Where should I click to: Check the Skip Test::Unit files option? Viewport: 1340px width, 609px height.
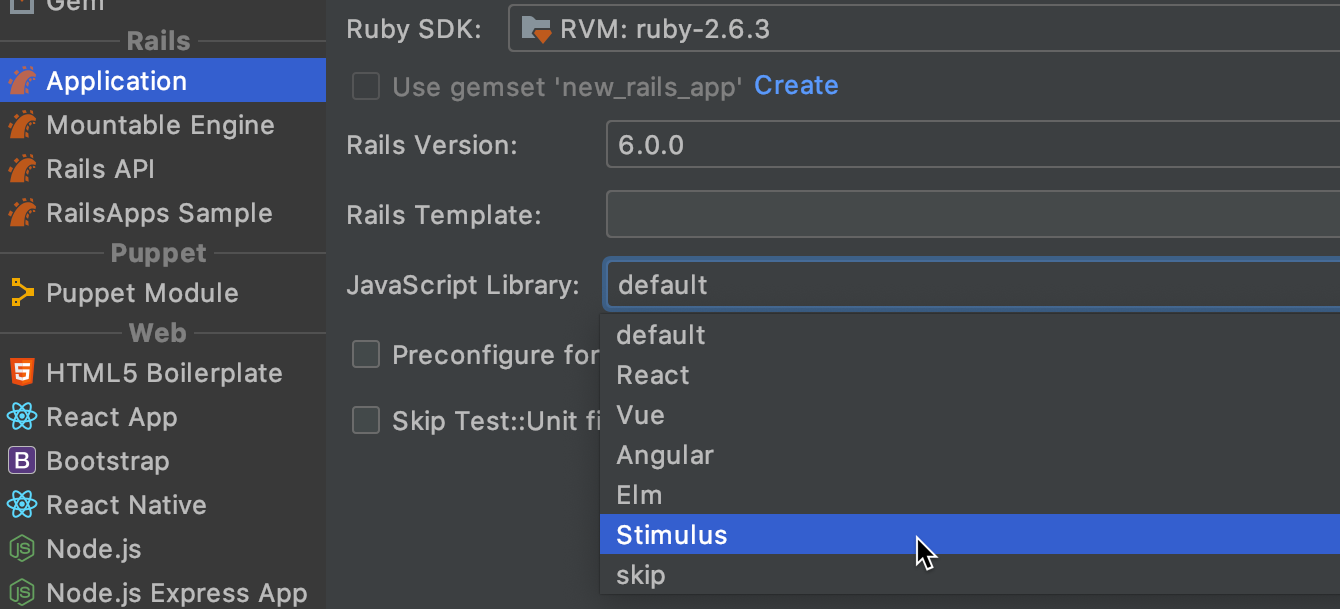(366, 420)
